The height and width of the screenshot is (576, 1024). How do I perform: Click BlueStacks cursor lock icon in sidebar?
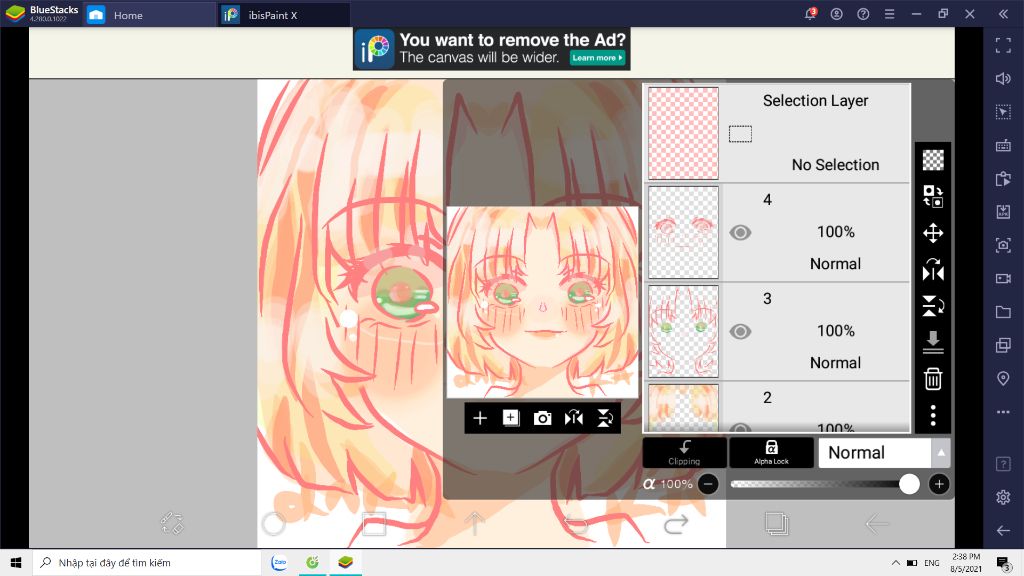coord(1003,112)
